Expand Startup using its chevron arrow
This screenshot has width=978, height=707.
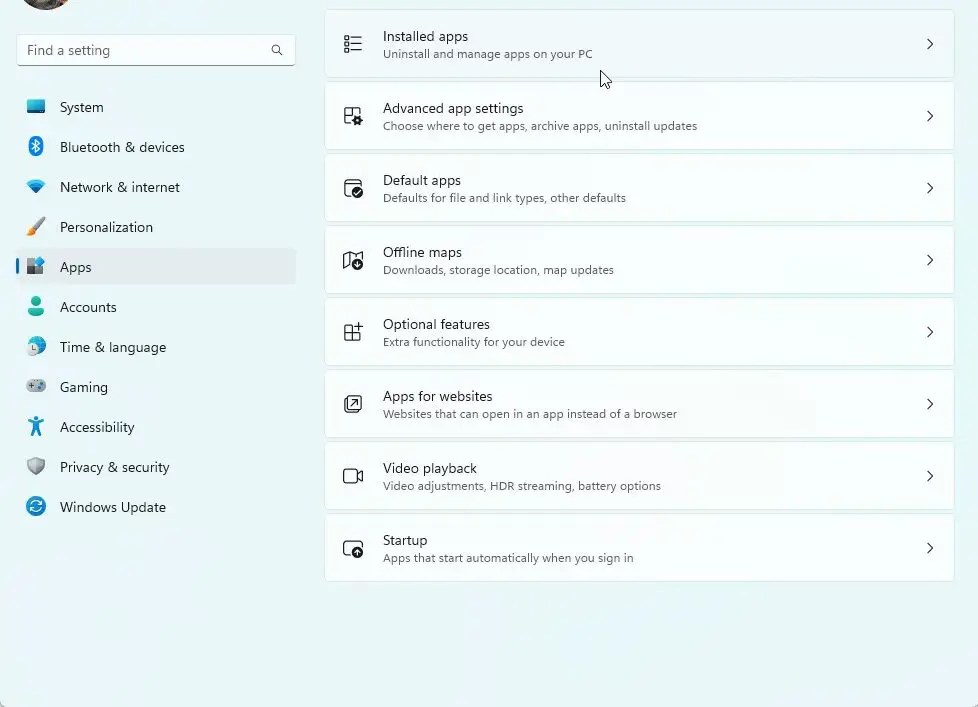(930, 548)
